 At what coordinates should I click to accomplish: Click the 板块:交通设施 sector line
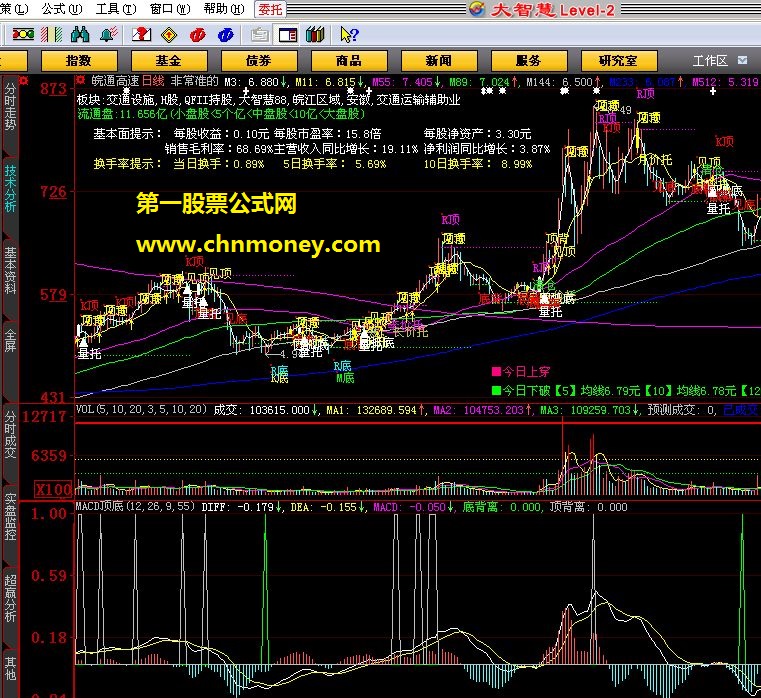pos(268,100)
